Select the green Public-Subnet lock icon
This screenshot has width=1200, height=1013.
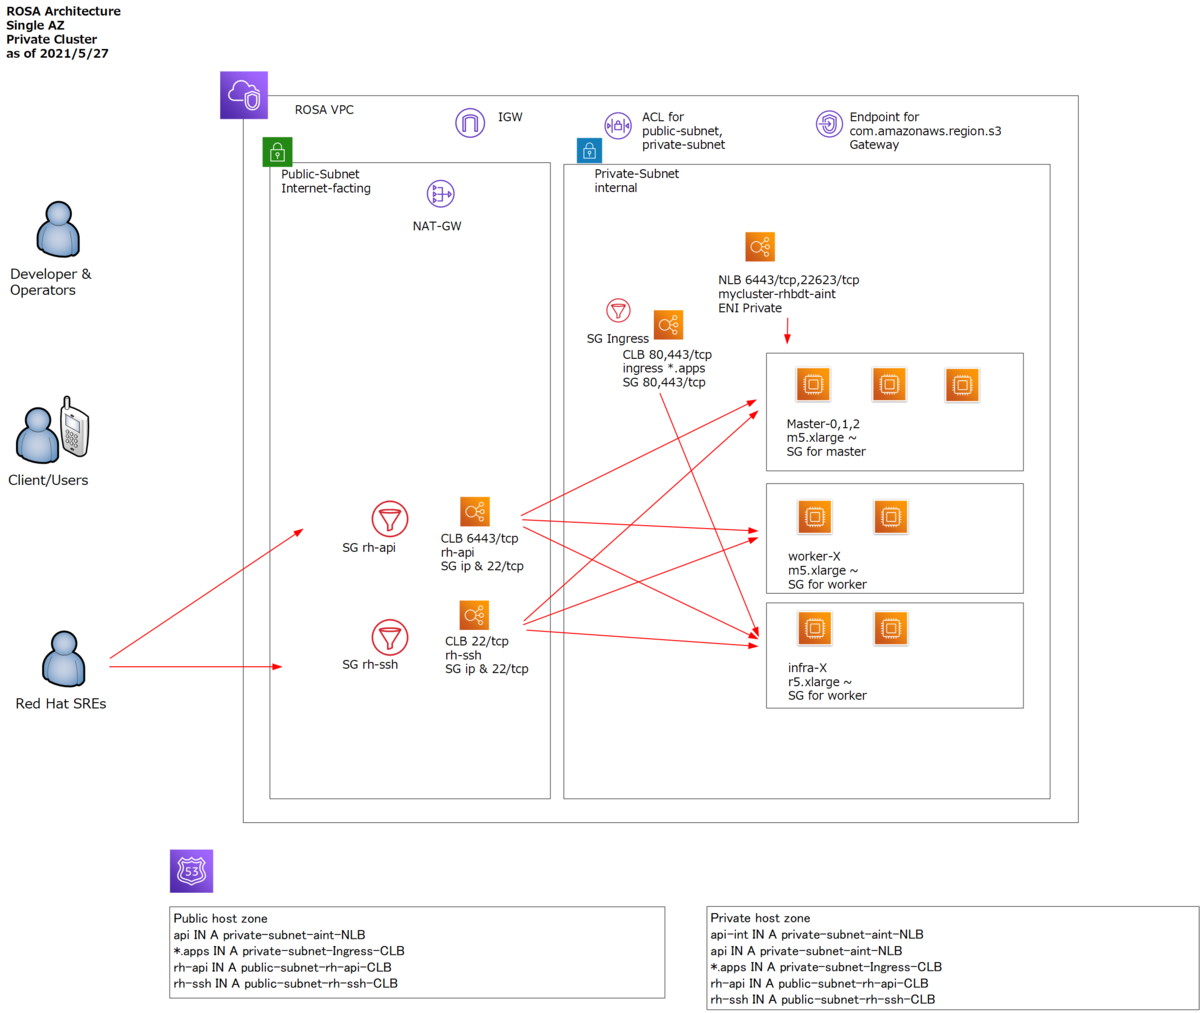point(277,152)
